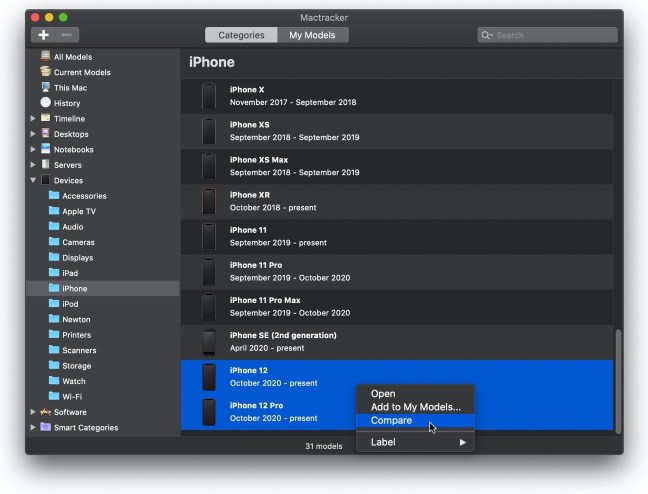Click the iPhone SE (2nd generation) thumbnail
This screenshot has width=648, height=494.
(x=209, y=342)
